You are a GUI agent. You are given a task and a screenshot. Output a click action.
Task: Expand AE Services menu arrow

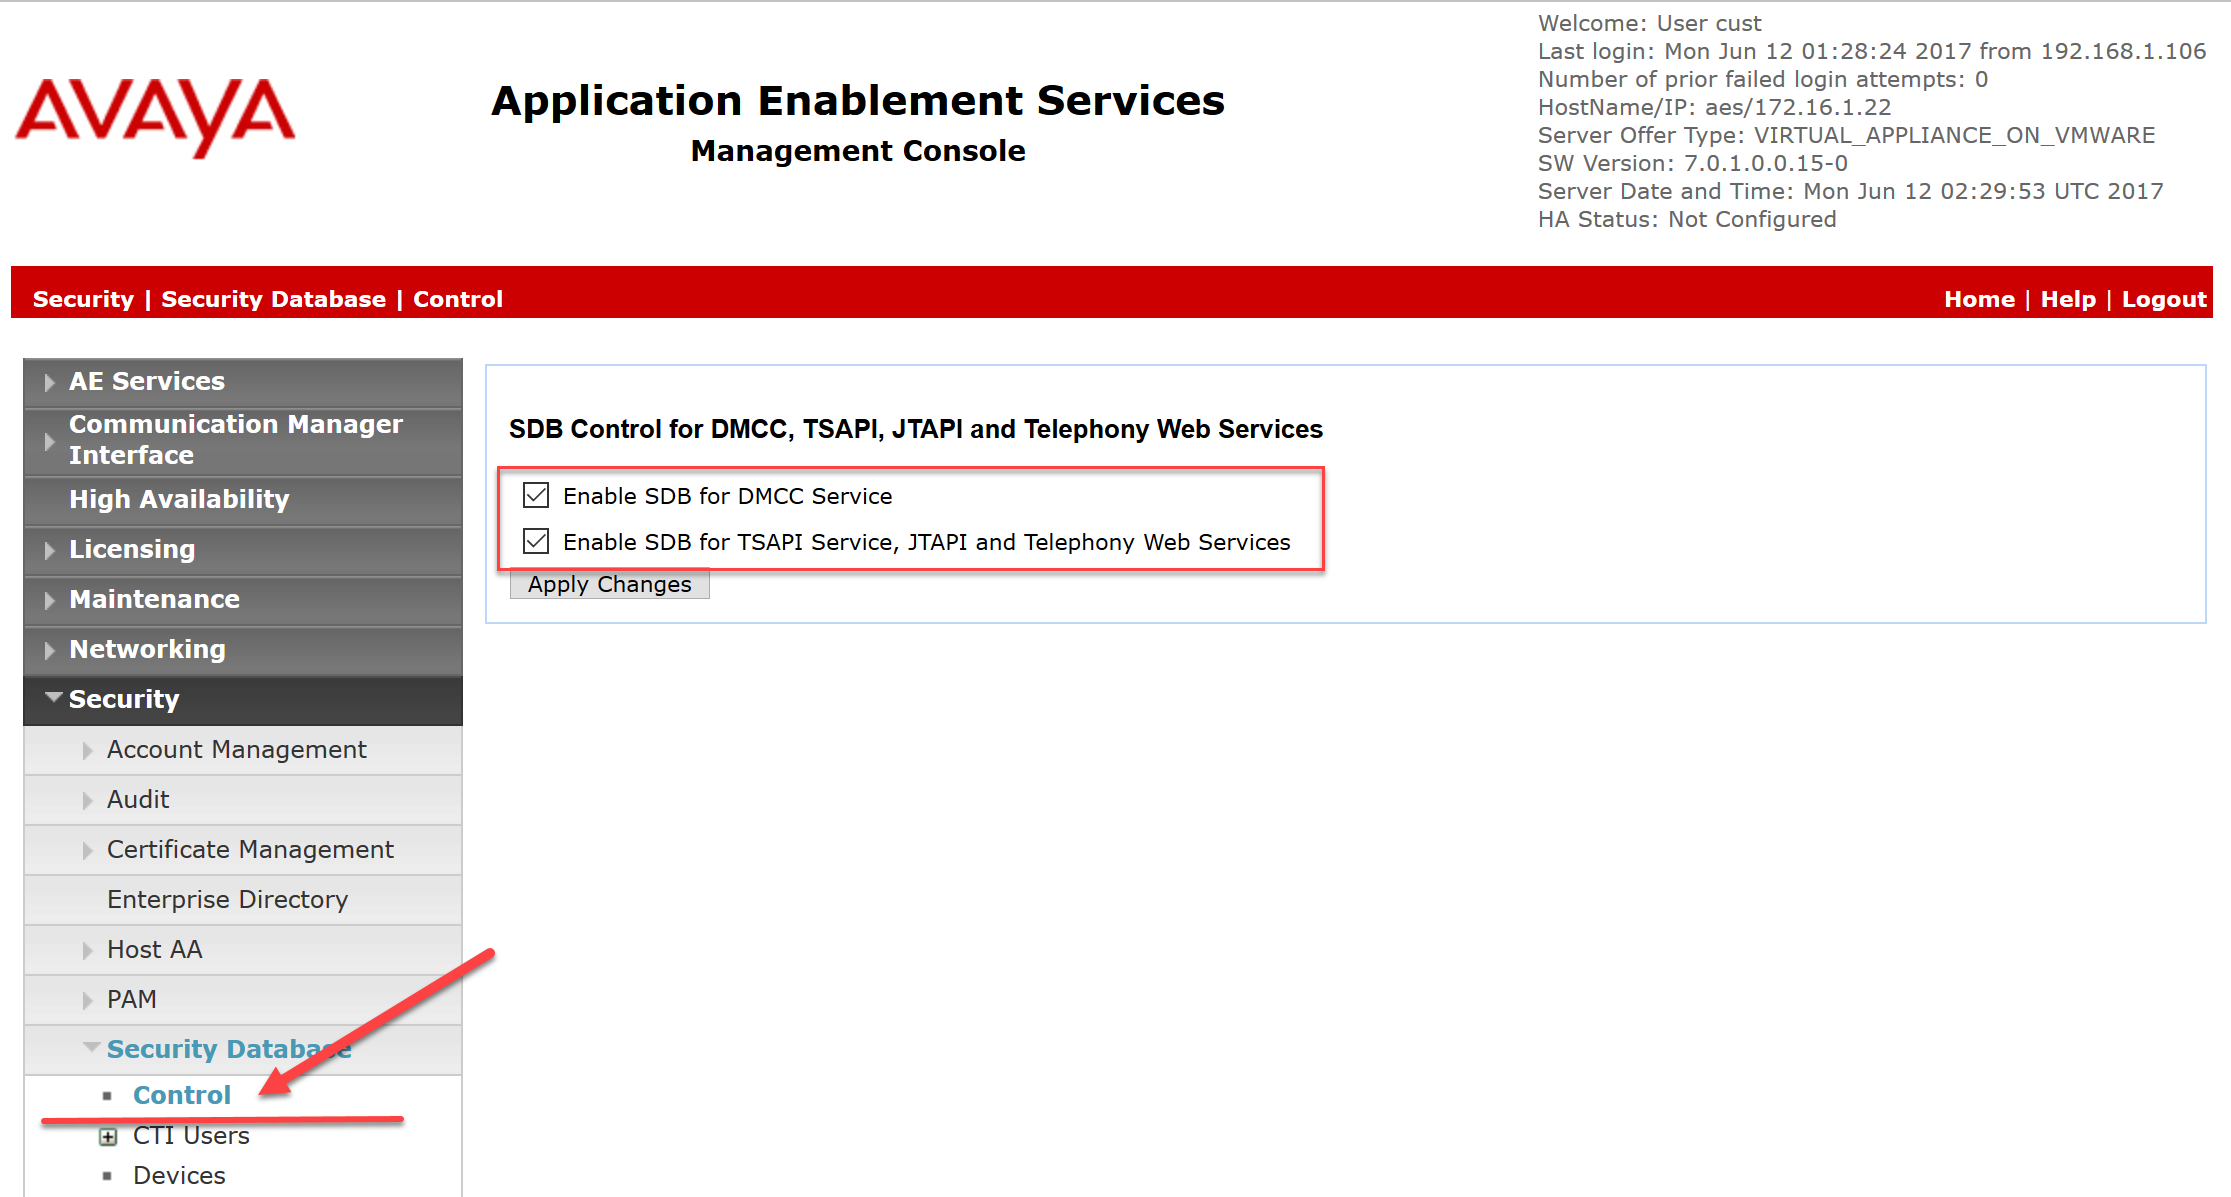pos(49,382)
